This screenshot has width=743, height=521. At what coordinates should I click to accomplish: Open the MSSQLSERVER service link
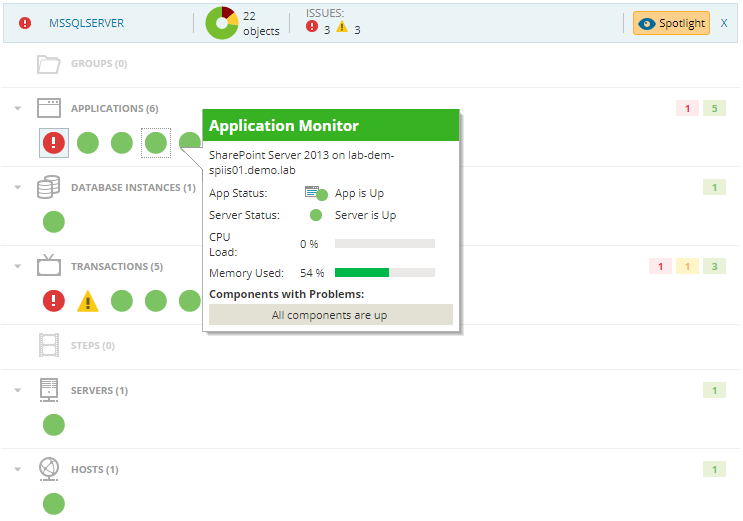86,23
